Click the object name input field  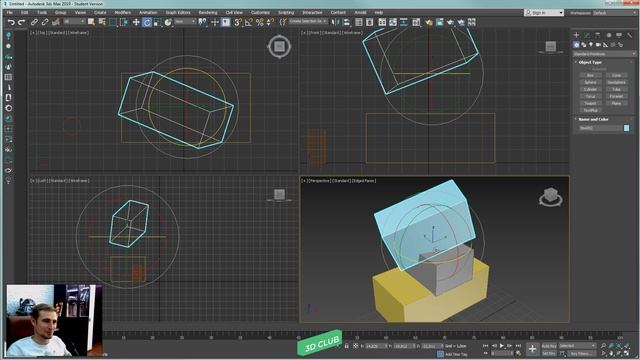[x=600, y=128]
